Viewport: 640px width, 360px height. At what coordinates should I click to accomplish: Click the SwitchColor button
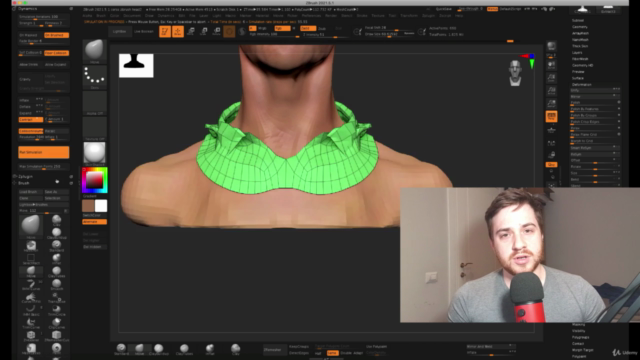[x=94, y=215]
